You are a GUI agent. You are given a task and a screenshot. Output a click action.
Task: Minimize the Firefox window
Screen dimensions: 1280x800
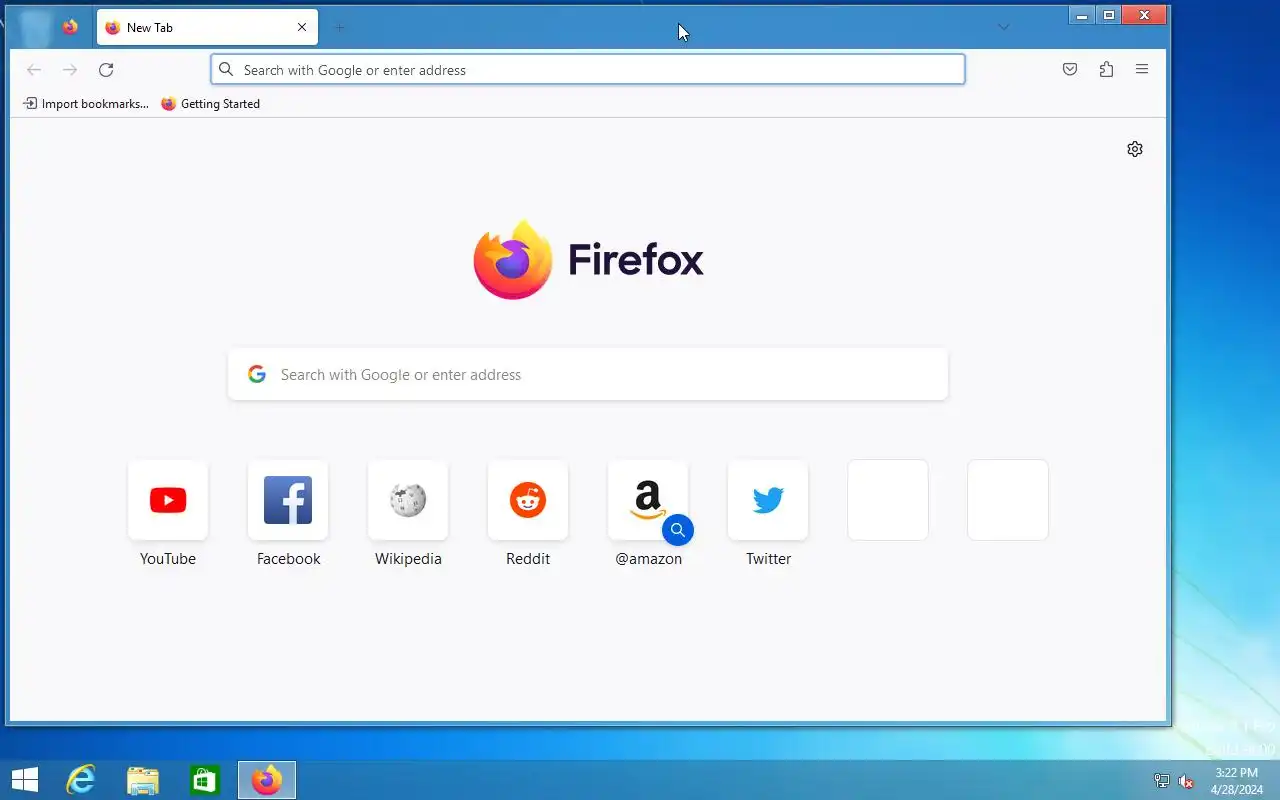pyautogui.click(x=1082, y=15)
